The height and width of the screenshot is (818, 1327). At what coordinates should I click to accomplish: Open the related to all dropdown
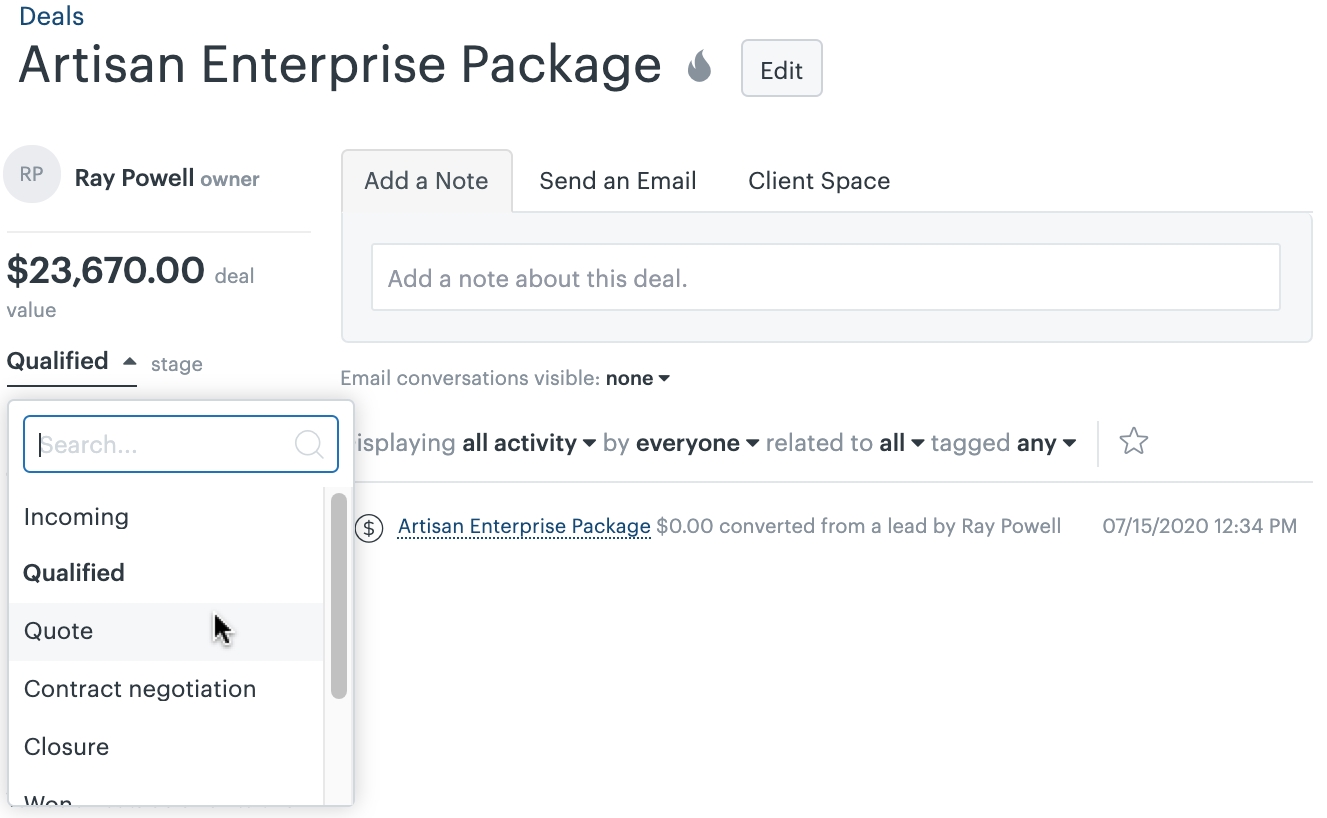[901, 443]
